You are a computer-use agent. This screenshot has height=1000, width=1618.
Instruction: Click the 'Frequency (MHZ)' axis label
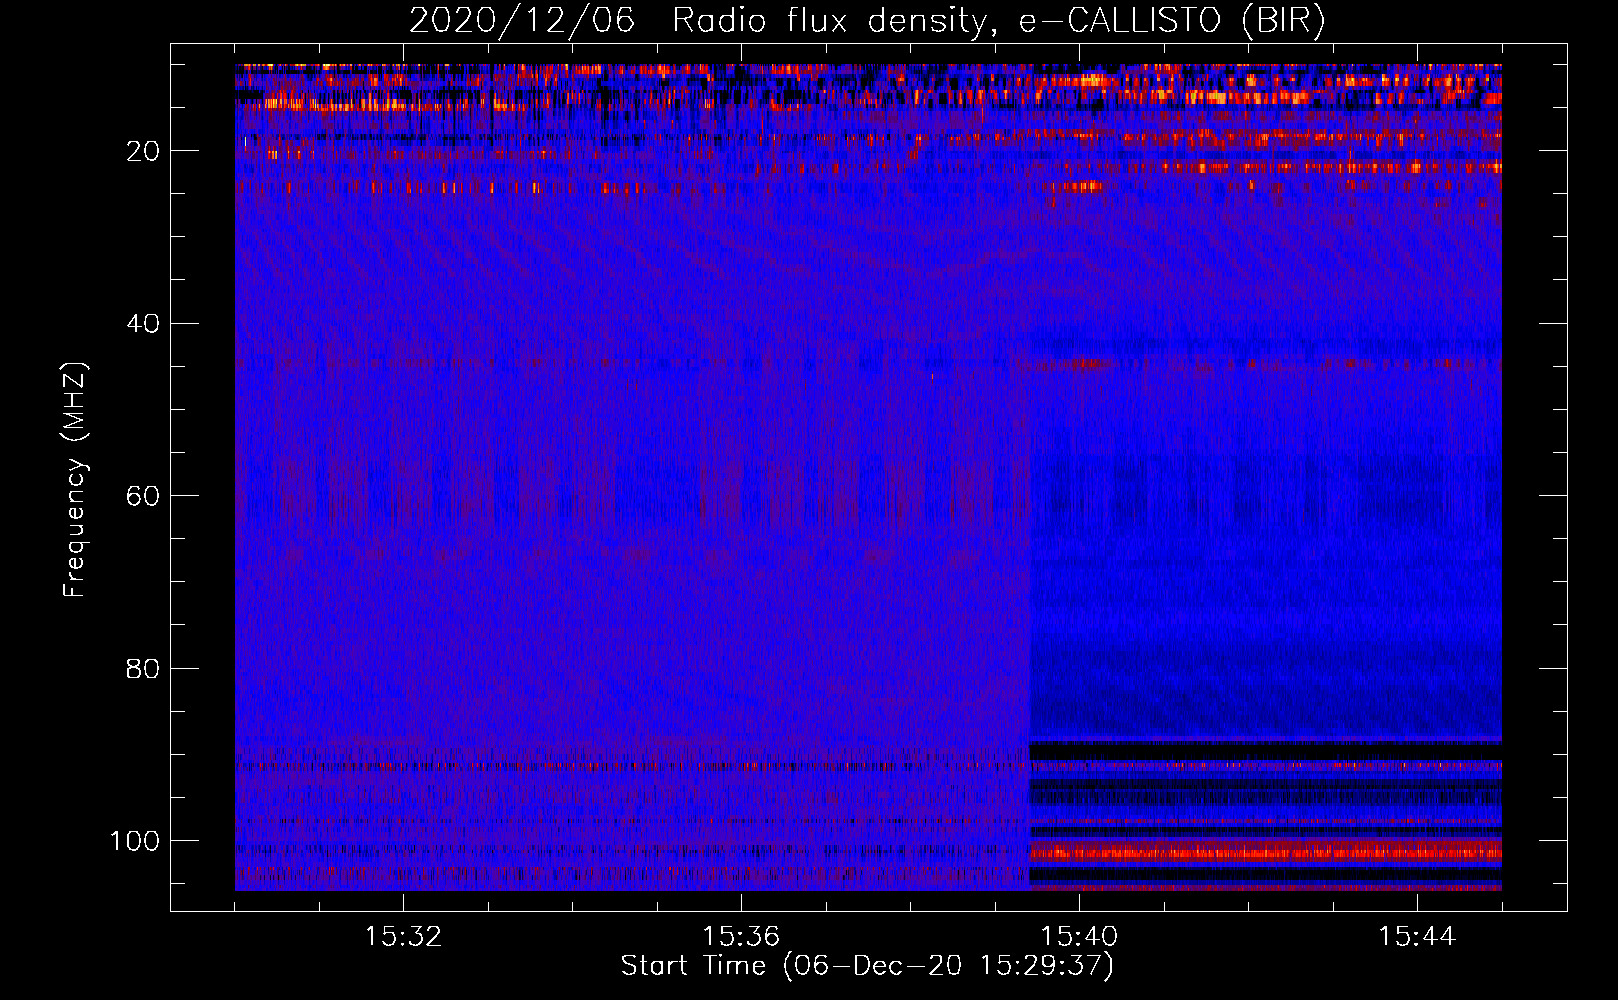[x=75, y=479]
